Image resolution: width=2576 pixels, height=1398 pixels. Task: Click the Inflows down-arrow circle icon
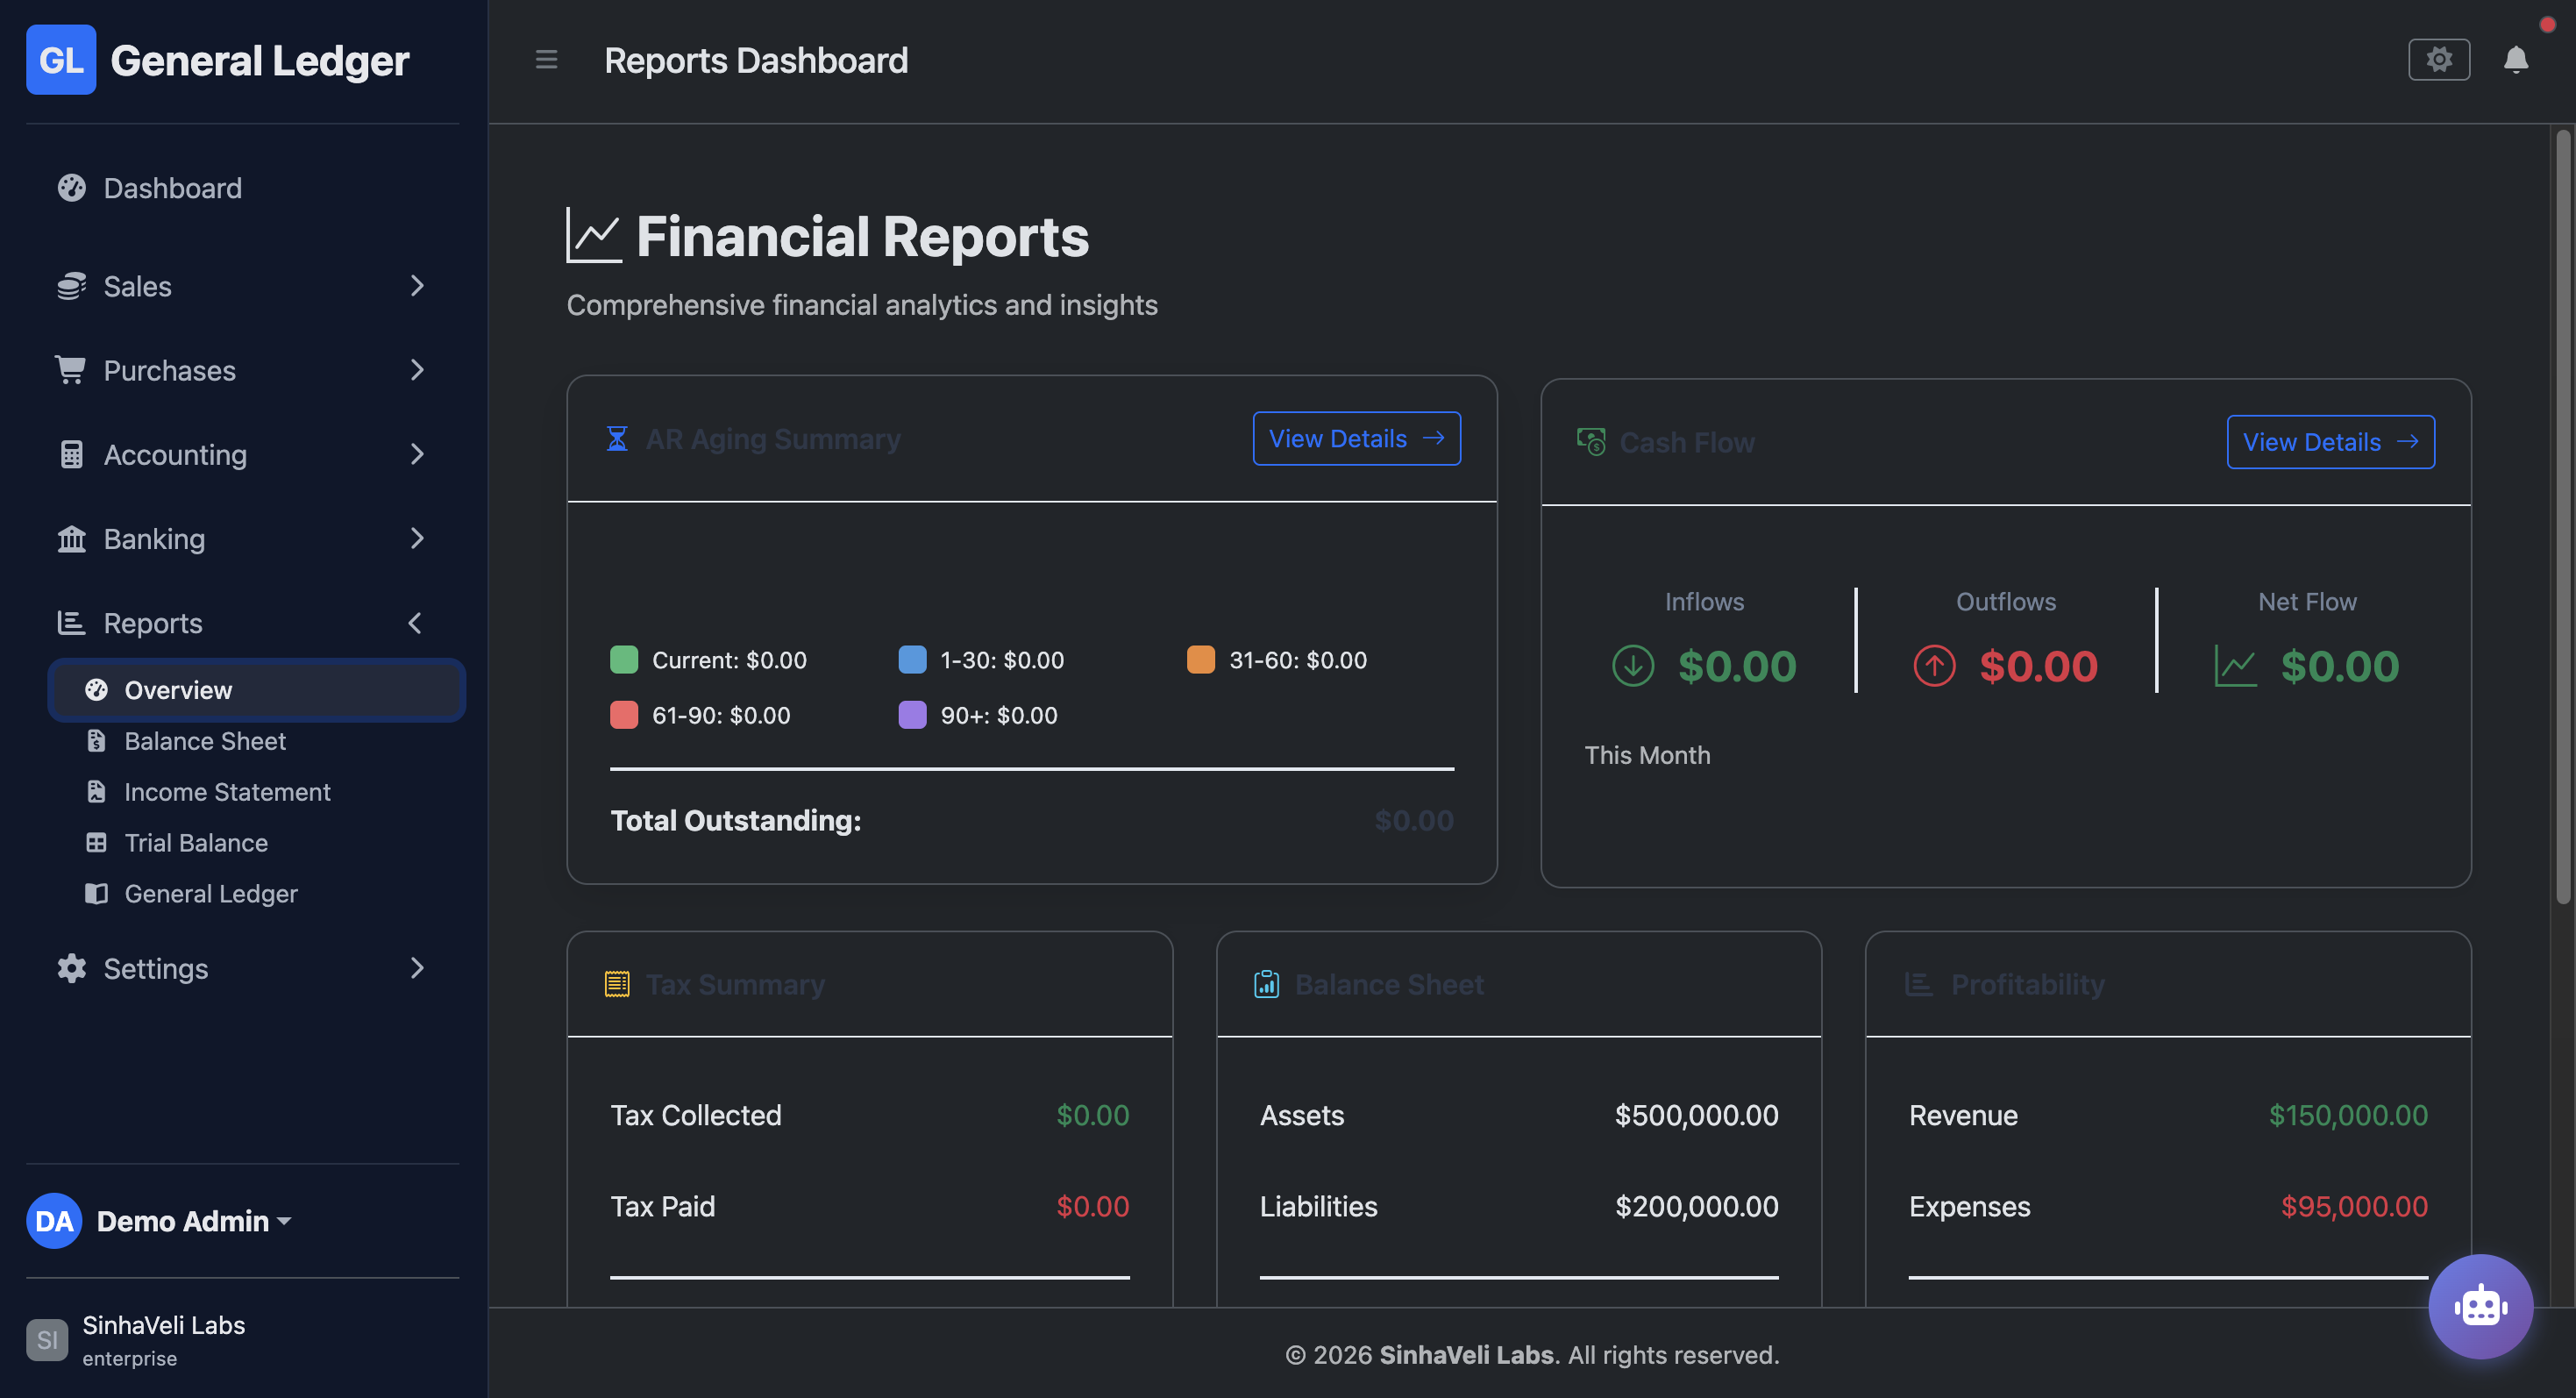click(x=1633, y=666)
